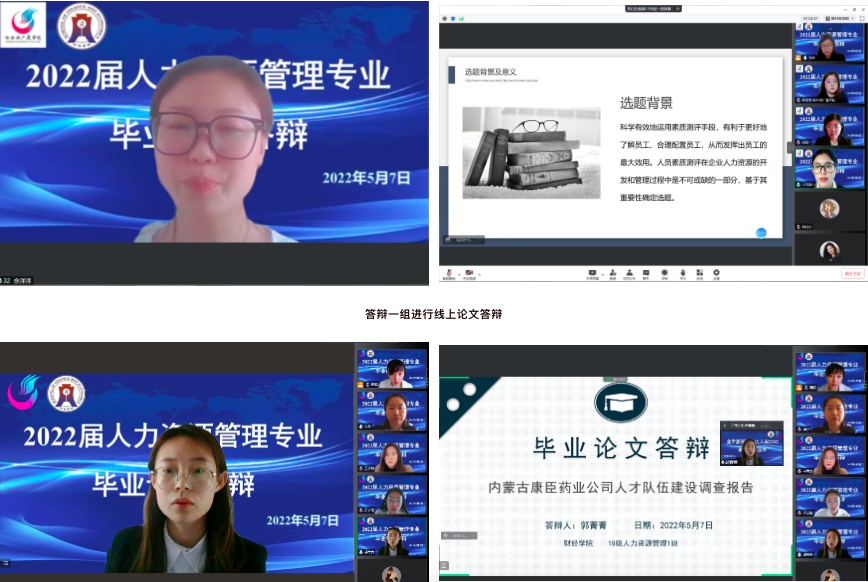Viewport: 868px width, 582px height.
Task: Open audio options arrow beside the microphone icon
Action: pos(459,274)
